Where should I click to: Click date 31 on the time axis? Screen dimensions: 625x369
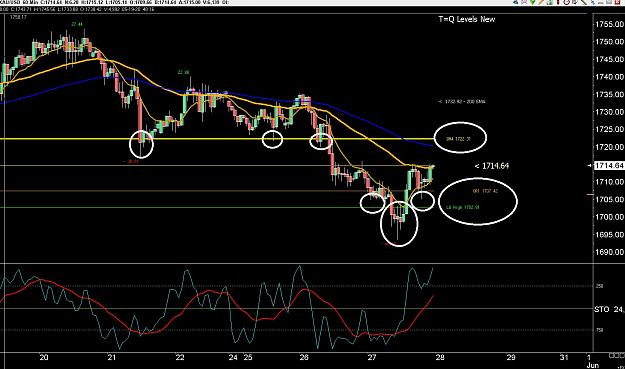coord(564,357)
